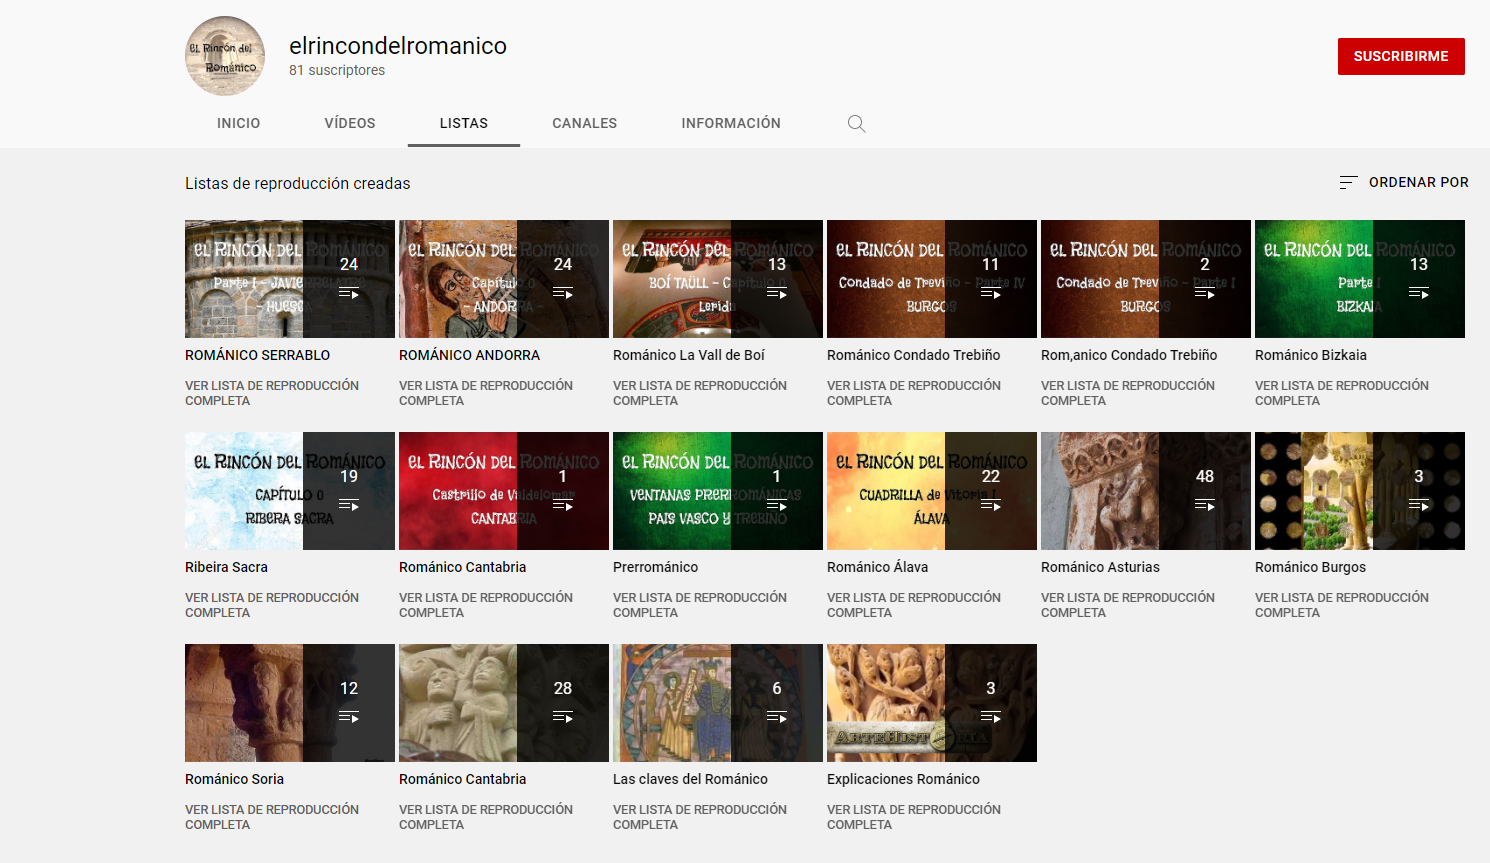1490x863 pixels.
Task: View full playlist under Románico Asturias
Action: (x=1128, y=605)
